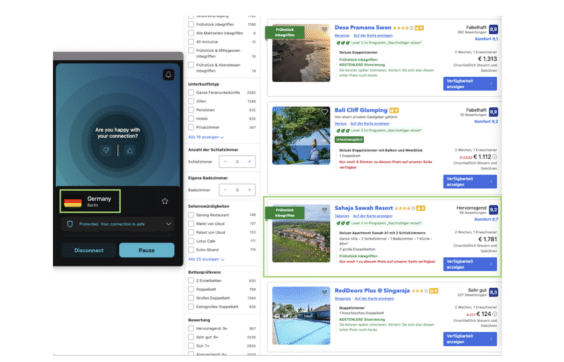Increase Schlafzimmer count with plus icon
Viewport: 564px width, 362px height.
pos(249,162)
